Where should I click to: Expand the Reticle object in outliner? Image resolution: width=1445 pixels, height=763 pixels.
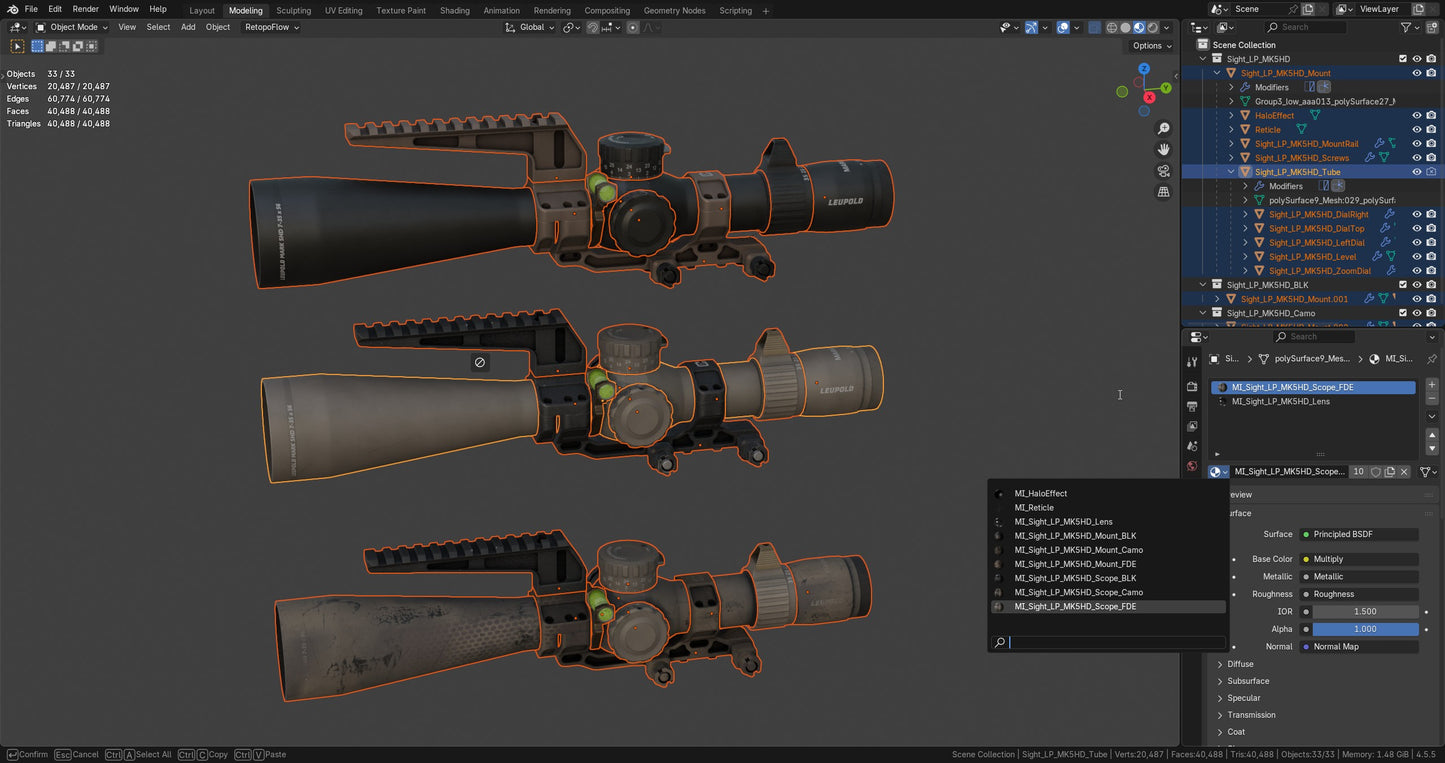pos(1231,130)
